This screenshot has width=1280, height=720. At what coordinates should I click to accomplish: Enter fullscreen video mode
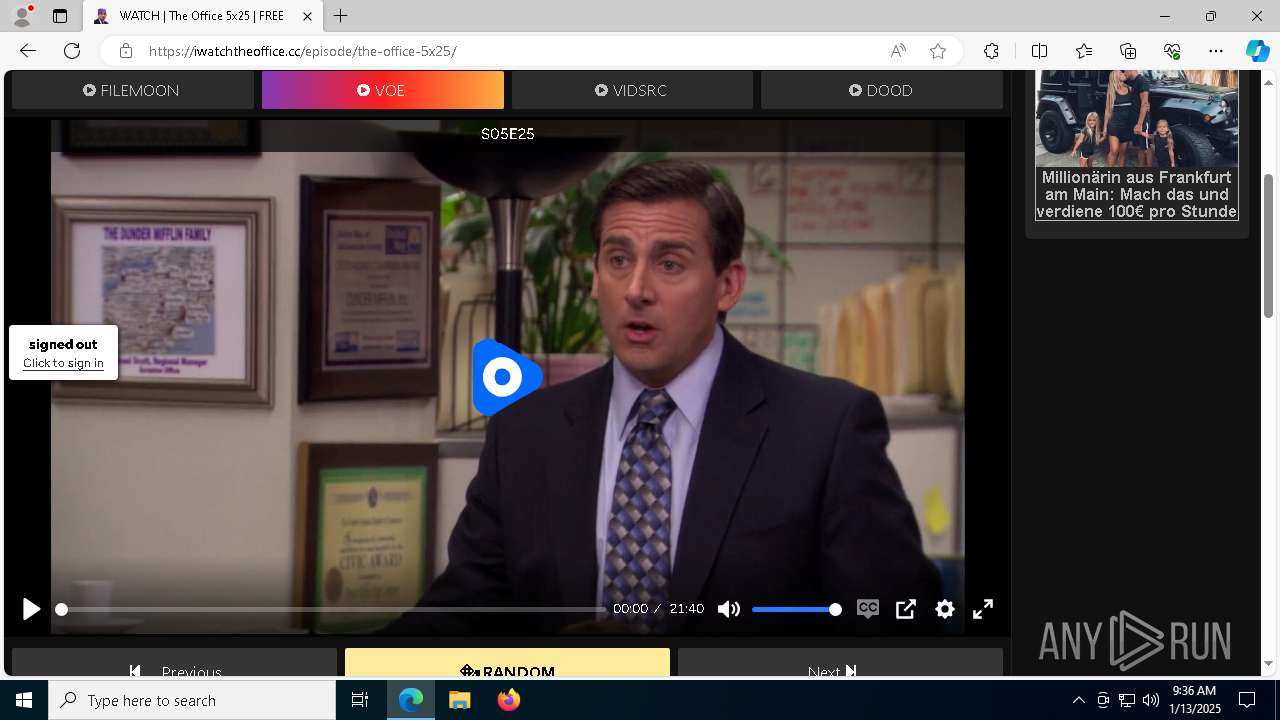point(983,609)
